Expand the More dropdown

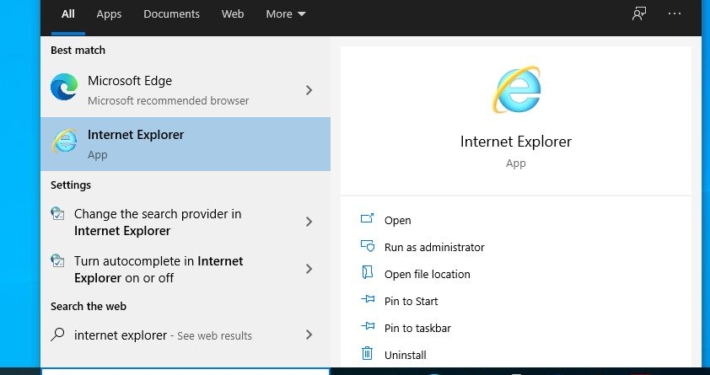coord(286,14)
